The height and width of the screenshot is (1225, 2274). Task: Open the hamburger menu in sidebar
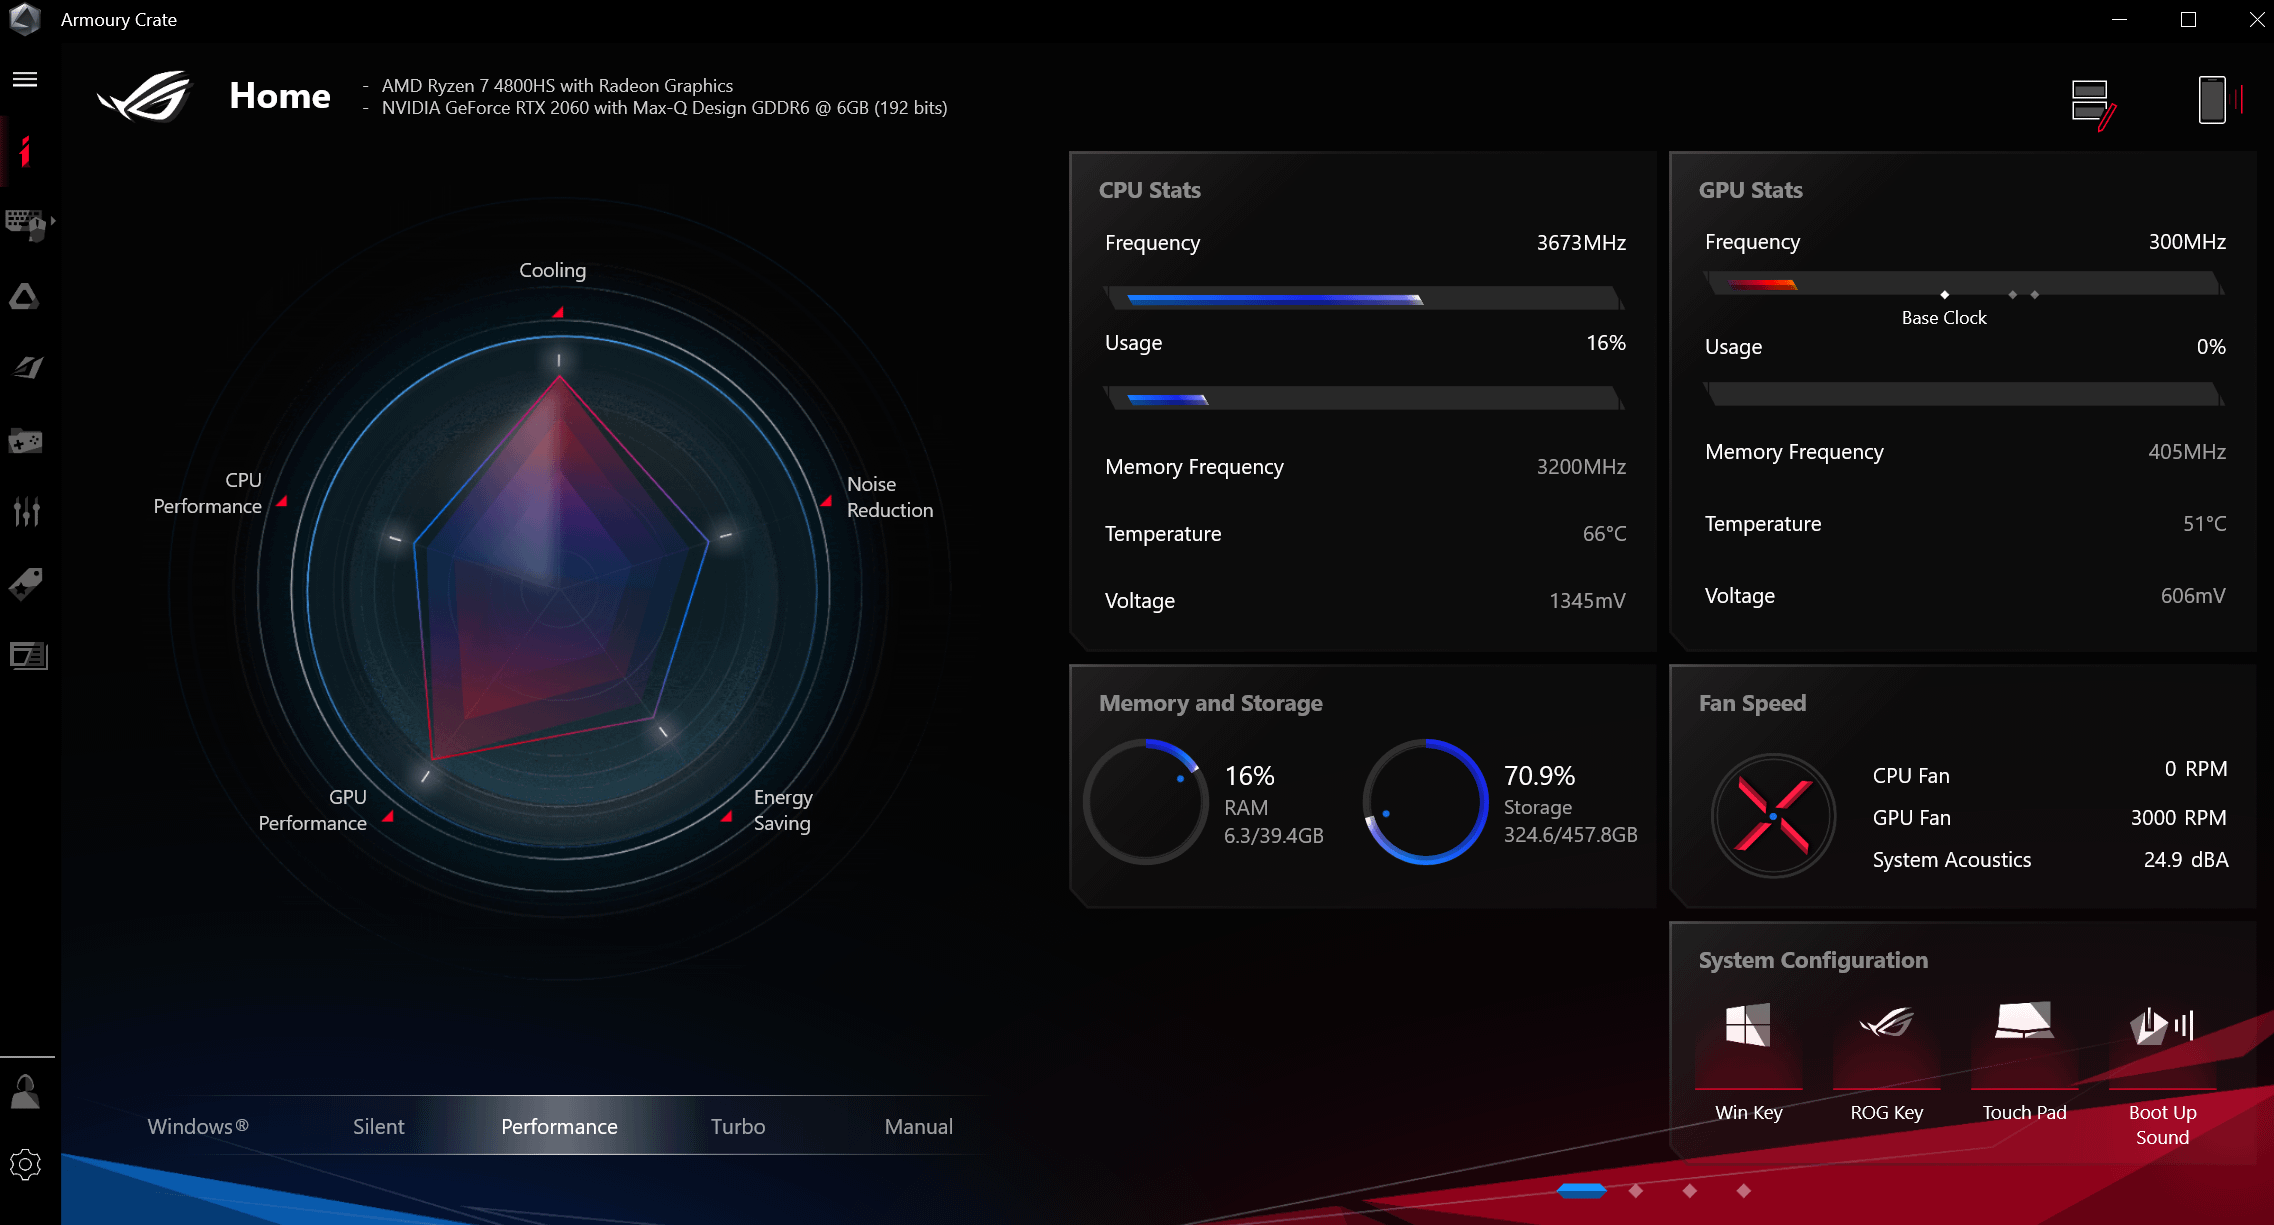(25, 79)
